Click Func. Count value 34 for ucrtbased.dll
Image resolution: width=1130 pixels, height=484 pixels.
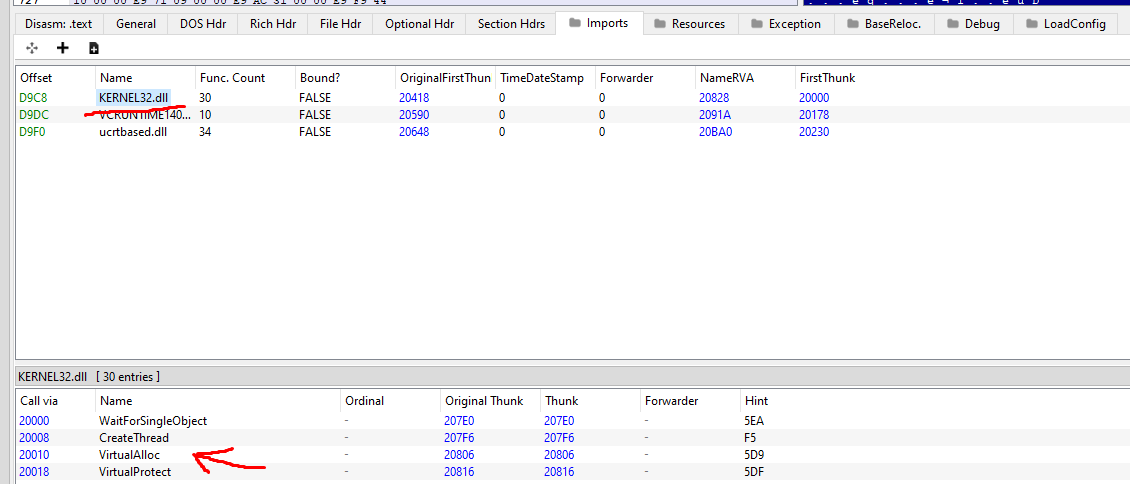coord(205,132)
